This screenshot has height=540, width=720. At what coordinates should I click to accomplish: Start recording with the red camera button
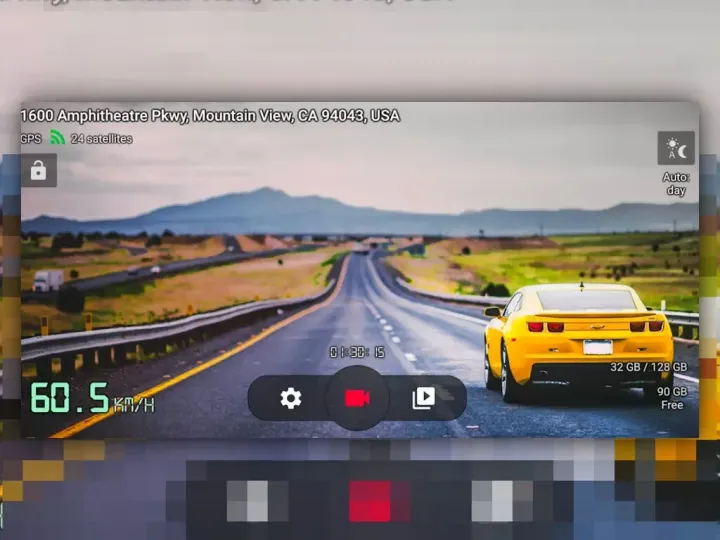pos(357,398)
